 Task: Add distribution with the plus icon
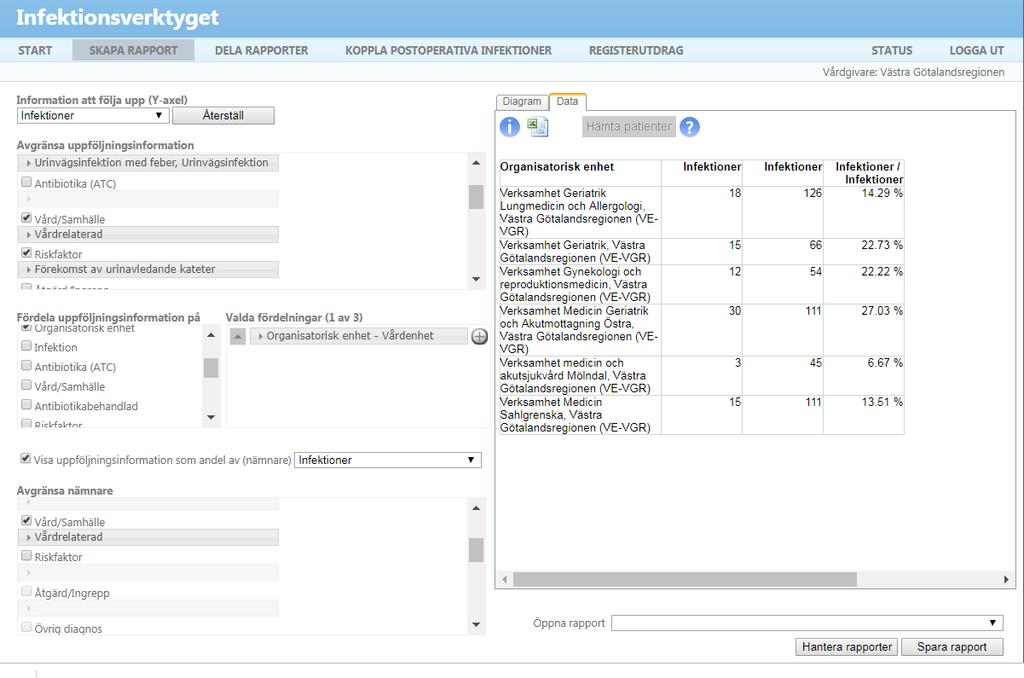479,336
